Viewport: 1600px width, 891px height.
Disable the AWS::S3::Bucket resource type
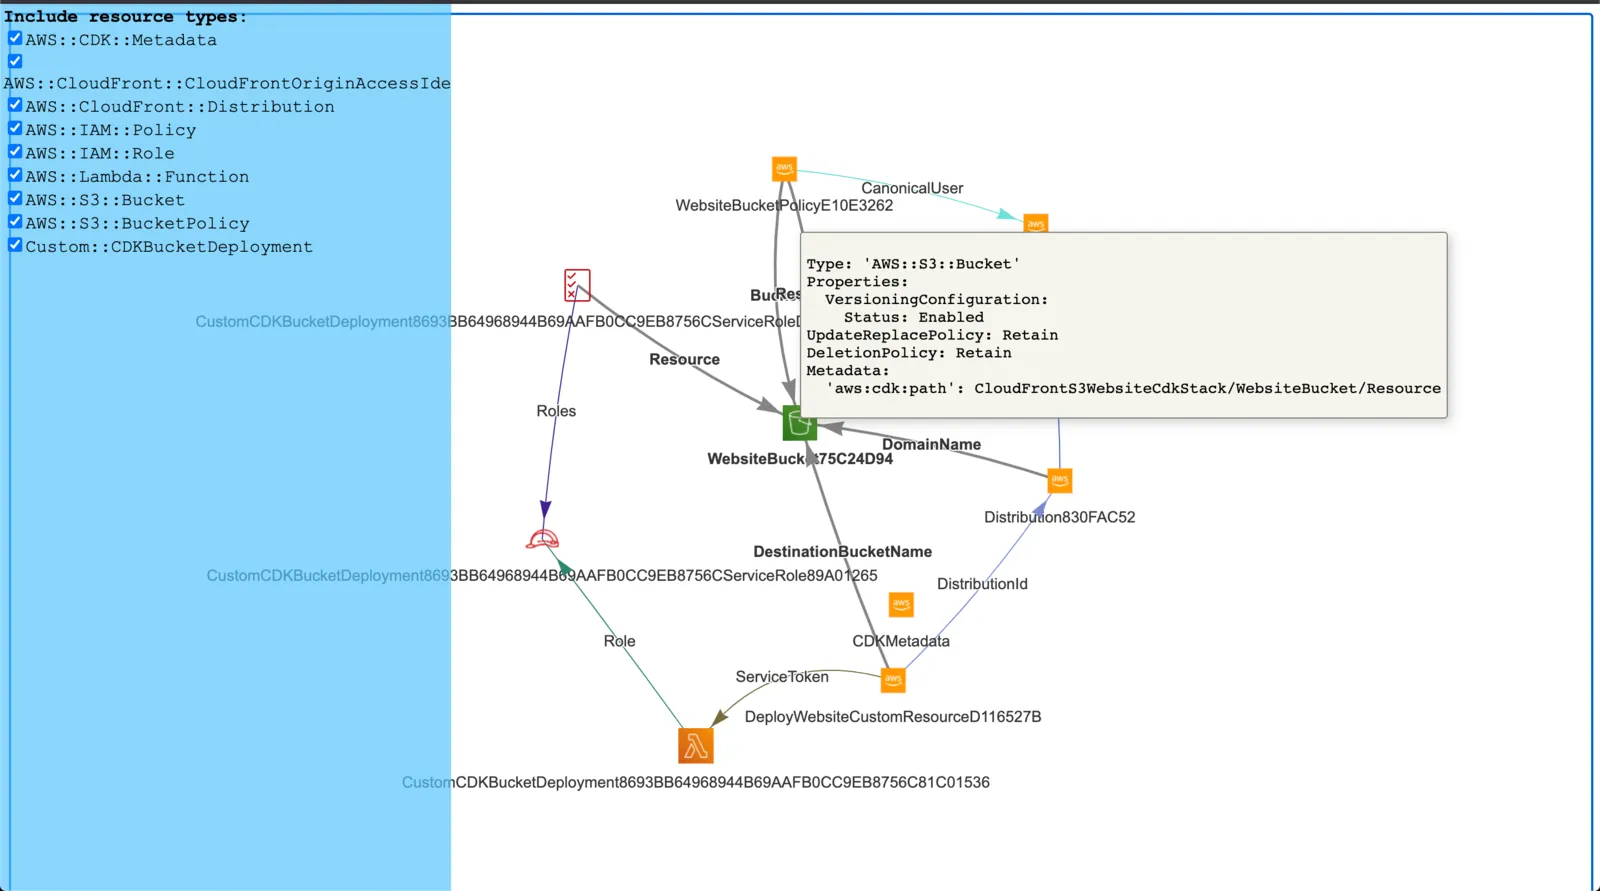click(x=15, y=198)
